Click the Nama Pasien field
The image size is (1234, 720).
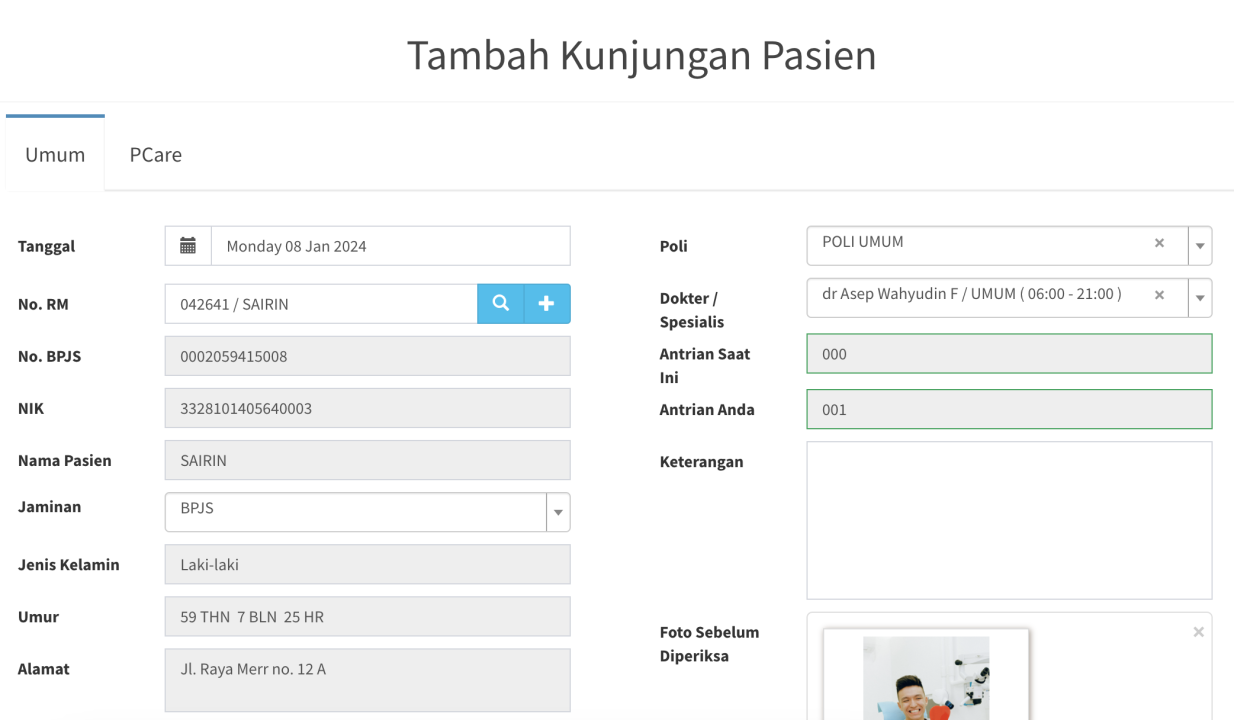pyautogui.click(x=367, y=460)
